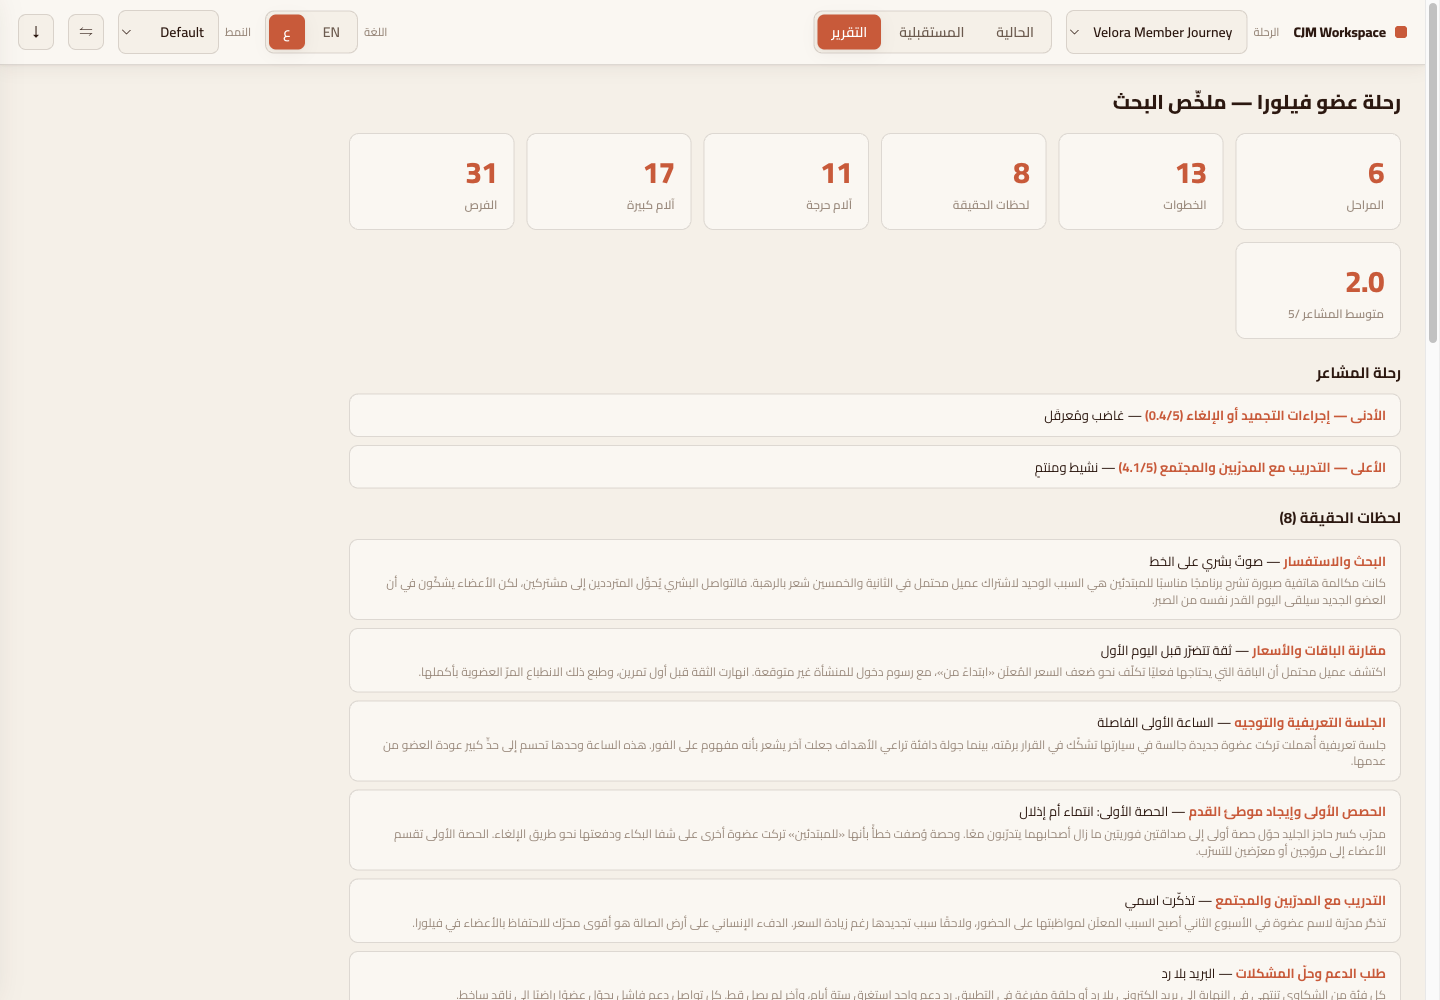Image resolution: width=1440 pixels, height=1000 pixels.
Task: Click the orange CJM Workspace logo square
Action: (x=1401, y=32)
